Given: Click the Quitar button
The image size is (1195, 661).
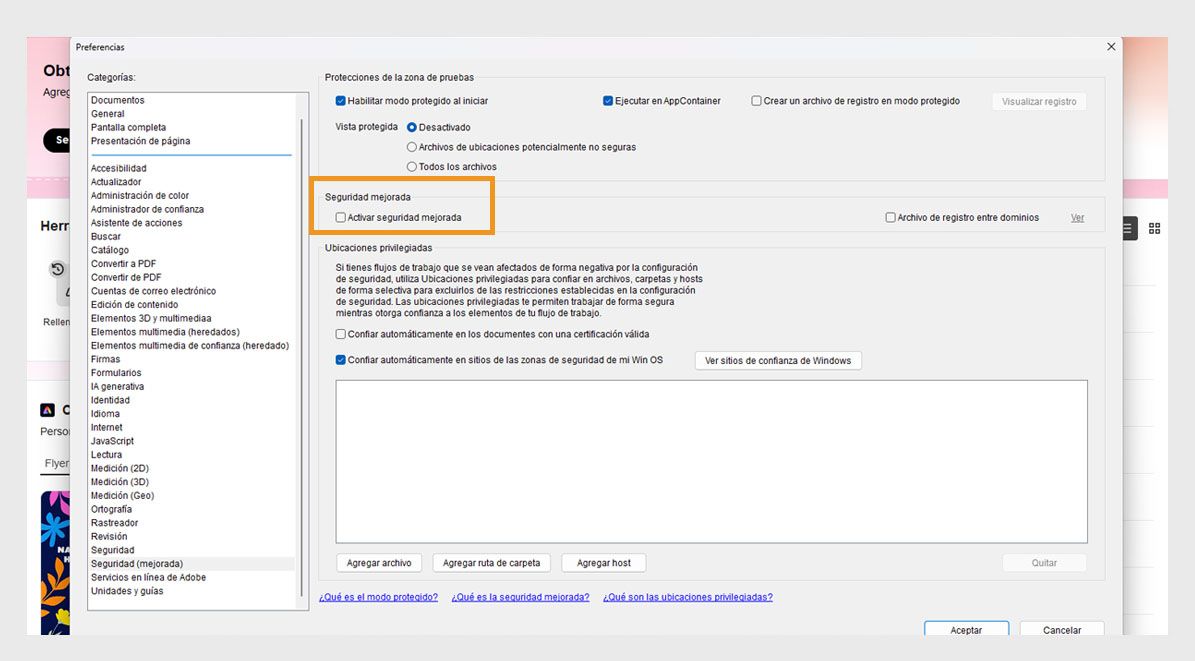Looking at the screenshot, I should (1044, 563).
